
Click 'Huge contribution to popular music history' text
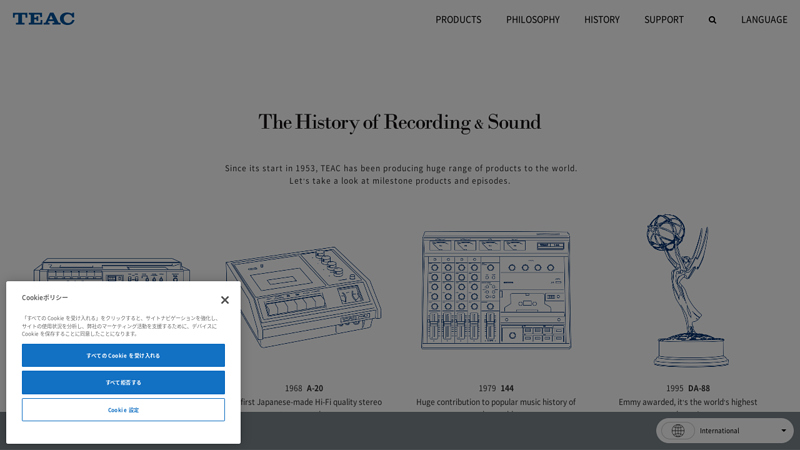(x=496, y=402)
